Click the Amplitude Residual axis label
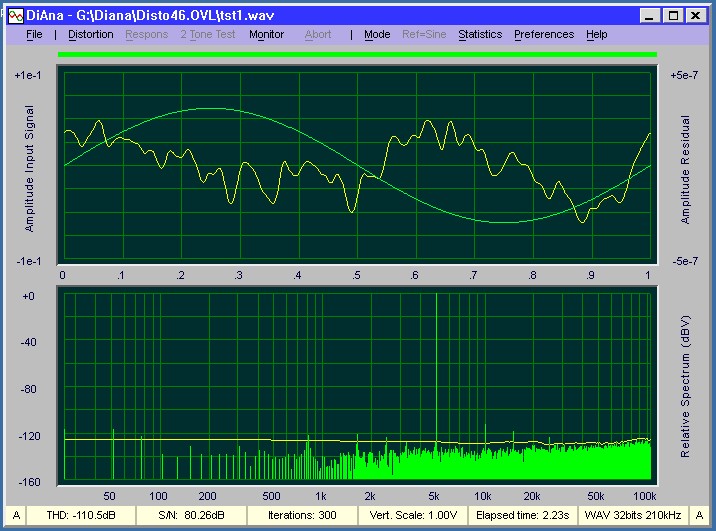Image resolution: width=716 pixels, height=531 pixels. click(x=685, y=169)
